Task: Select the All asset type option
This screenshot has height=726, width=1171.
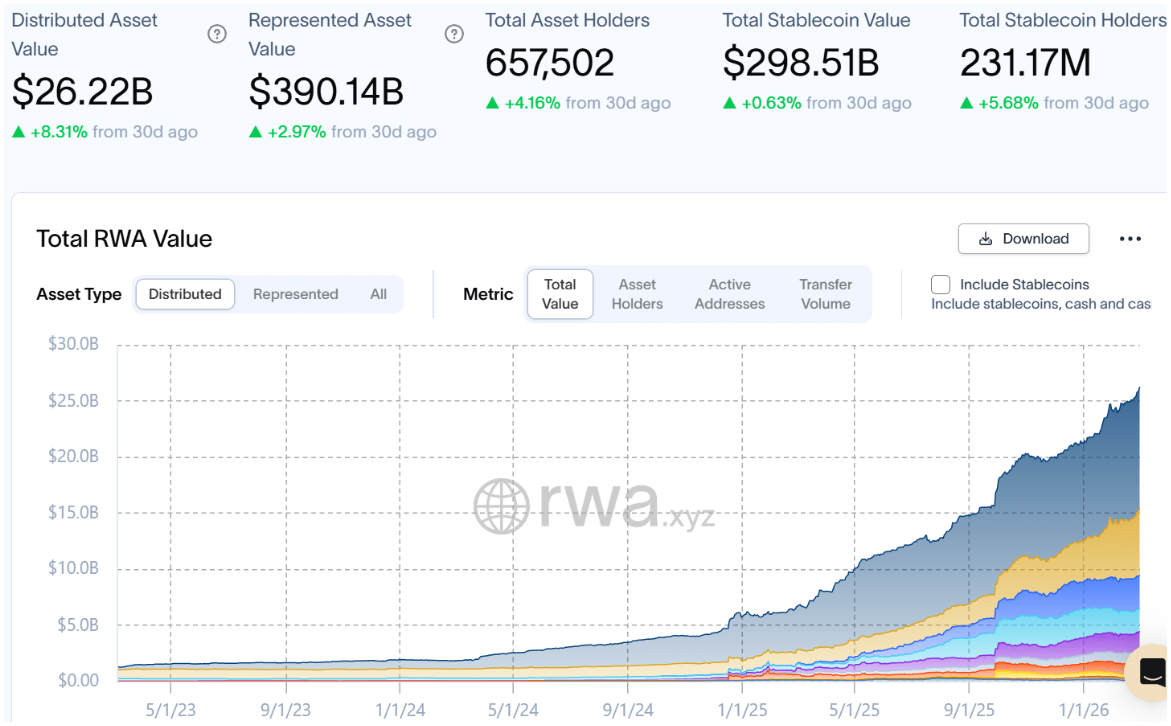Action: (378, 294)
